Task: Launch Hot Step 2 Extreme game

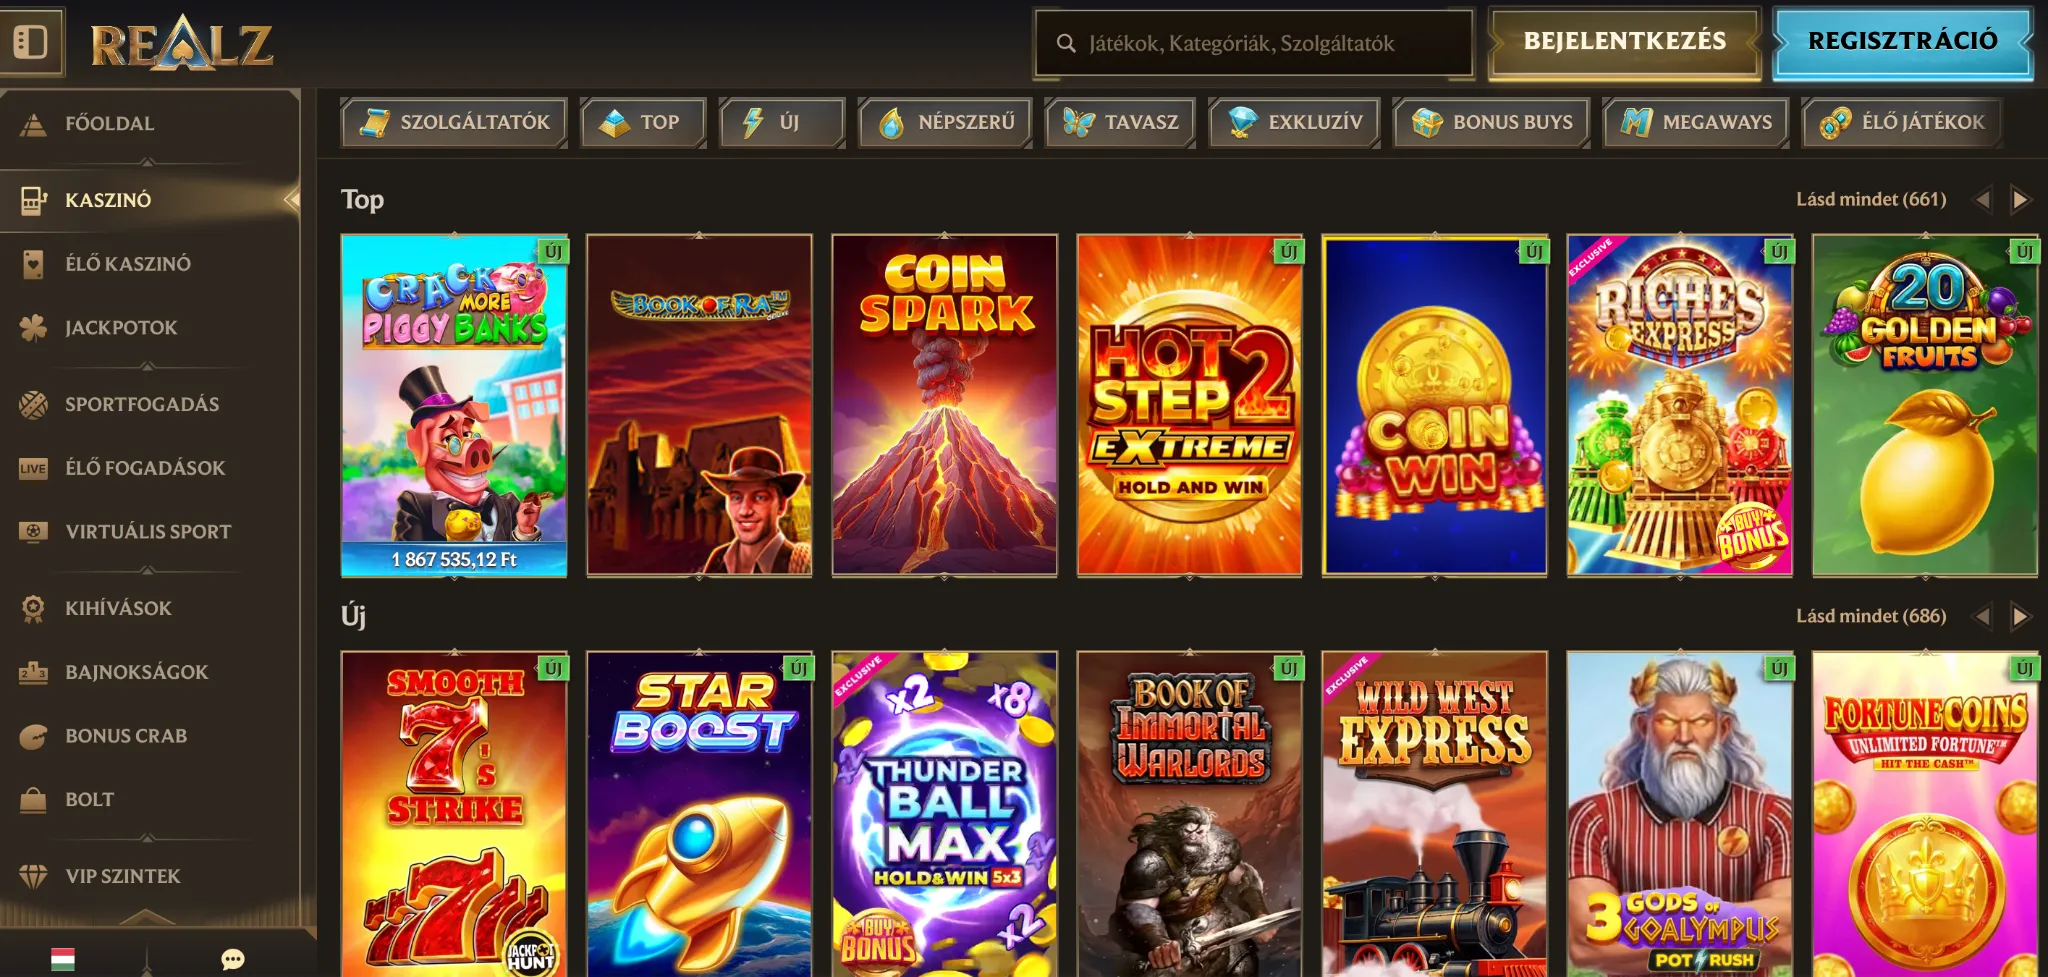Action: coord(1190,405)
